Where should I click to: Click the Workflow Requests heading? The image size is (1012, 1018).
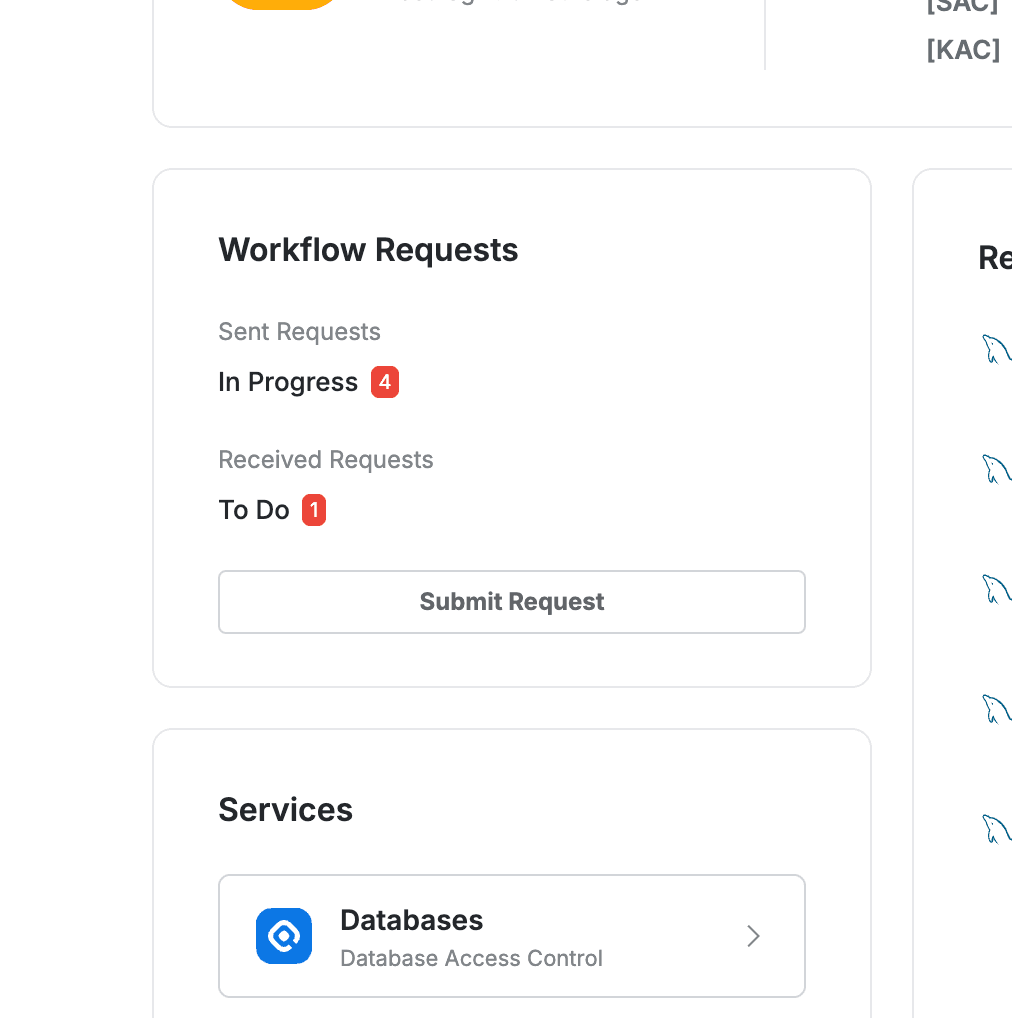coord(368,250)
